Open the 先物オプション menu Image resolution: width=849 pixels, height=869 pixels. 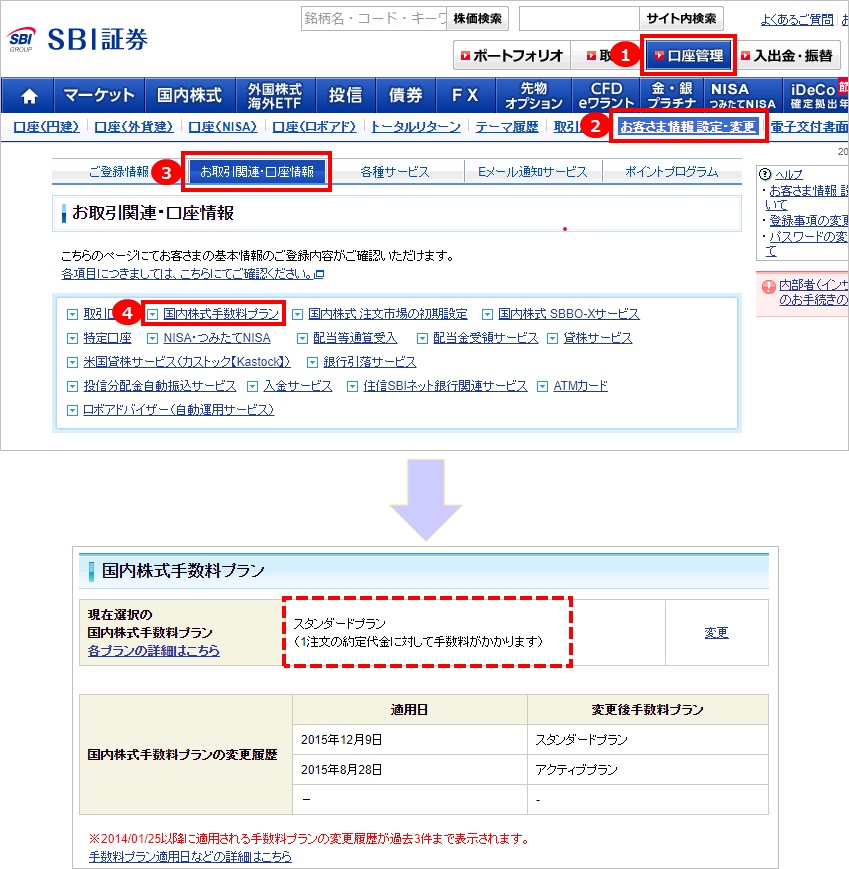(x=534, y=95)
